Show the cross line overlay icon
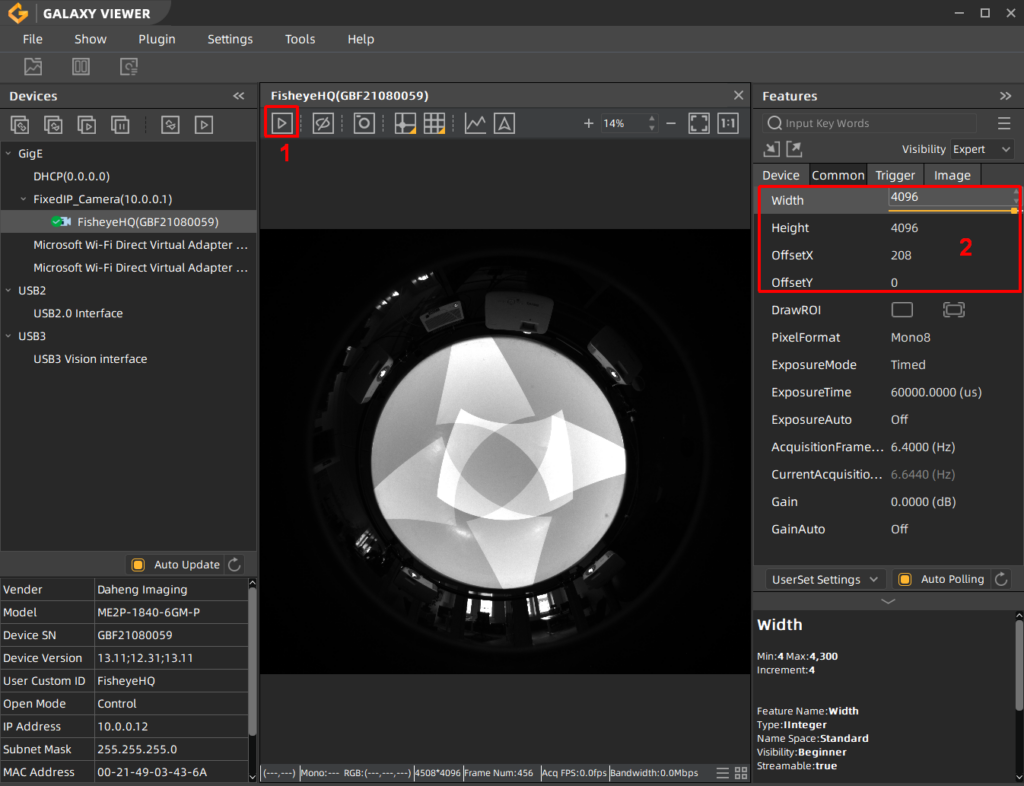The height and width of the screenshot is (786, 1024). click(x=405, y=122)
